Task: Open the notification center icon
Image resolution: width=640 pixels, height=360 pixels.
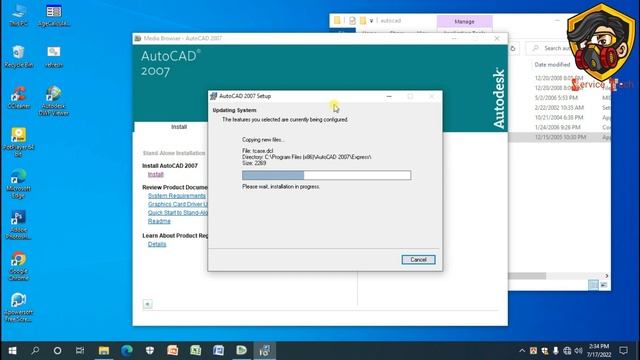Action: pos(623,351)
